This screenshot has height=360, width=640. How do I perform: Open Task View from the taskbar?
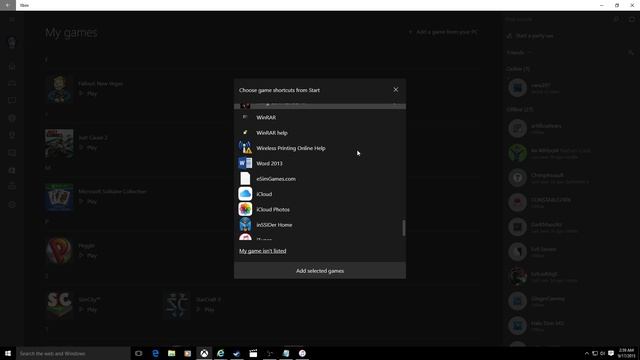[x=139, y=353]
